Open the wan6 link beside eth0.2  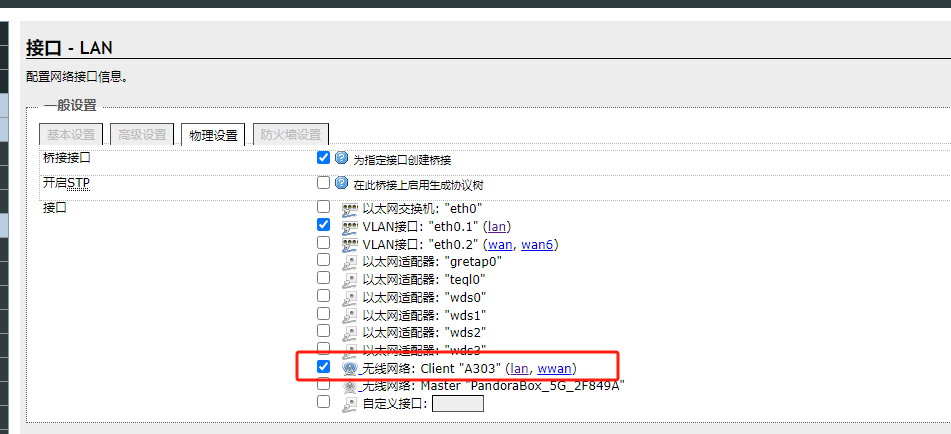click(x=539, y=244)
